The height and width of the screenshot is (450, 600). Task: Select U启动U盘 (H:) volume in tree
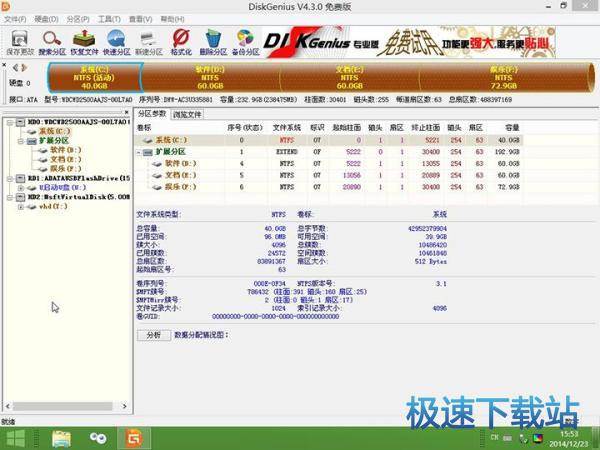click(63, 188)
